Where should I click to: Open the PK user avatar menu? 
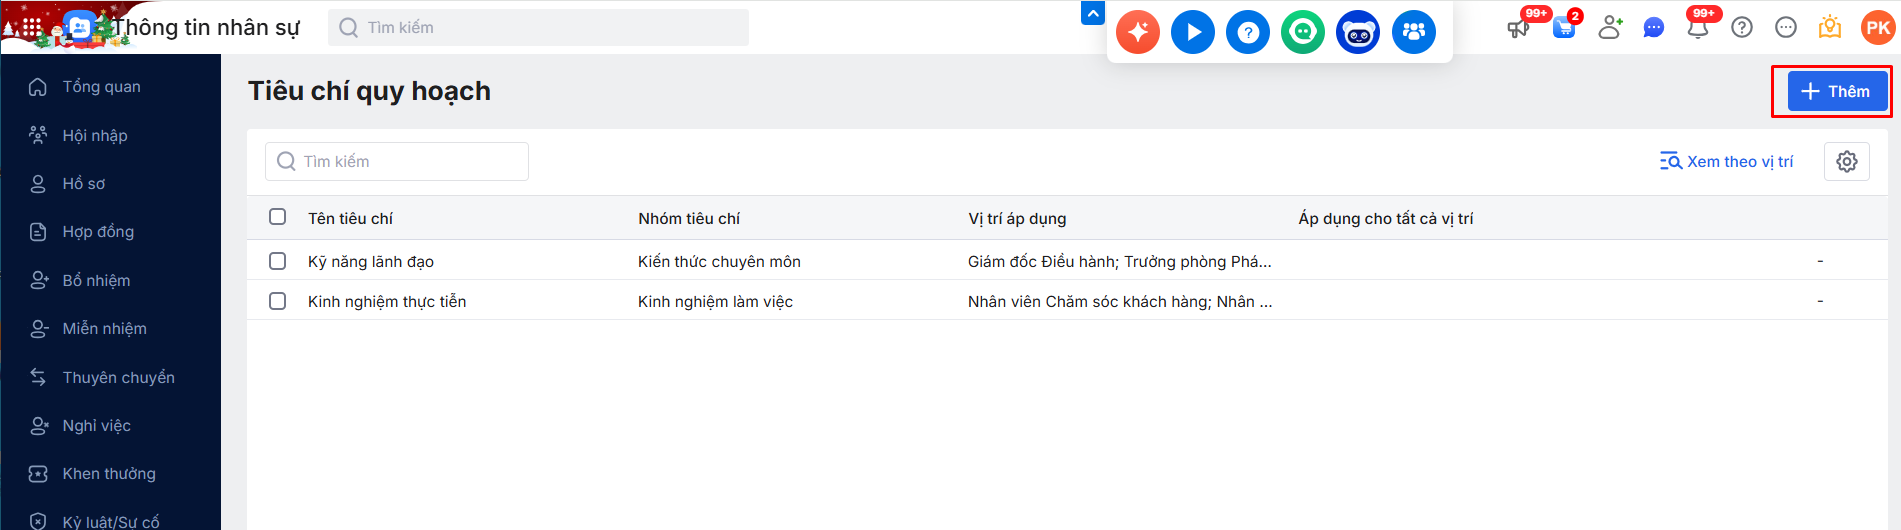[1878, 28]
